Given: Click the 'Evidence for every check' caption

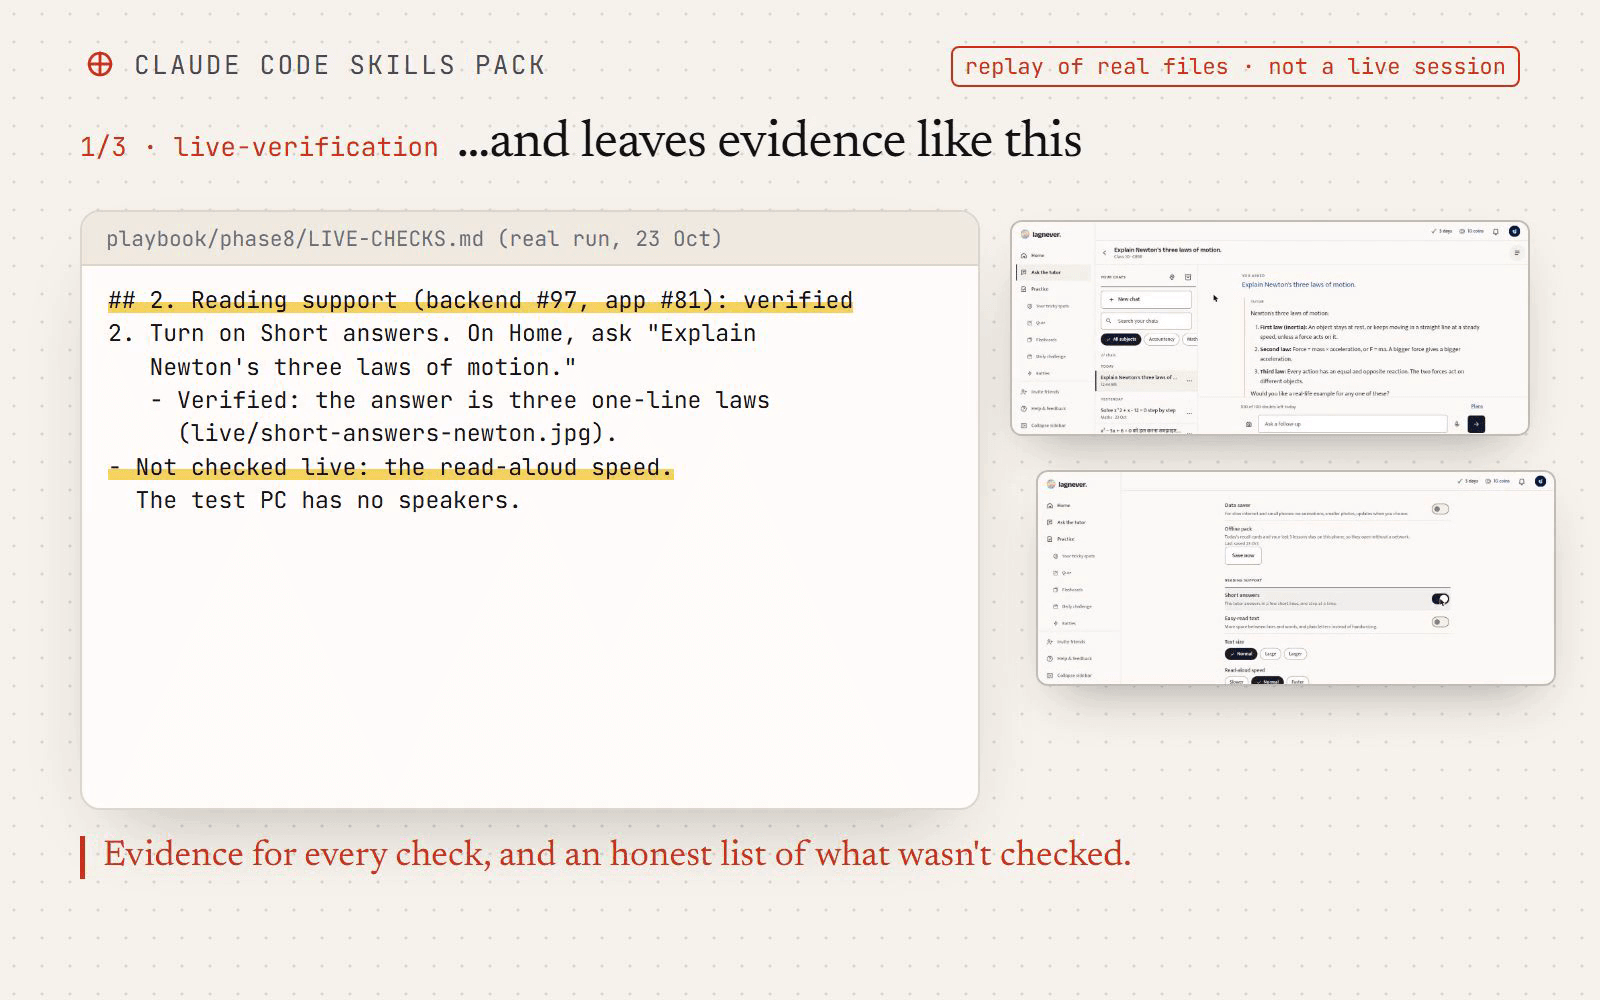Looking at the screenshot, I should tap(617, 855).
